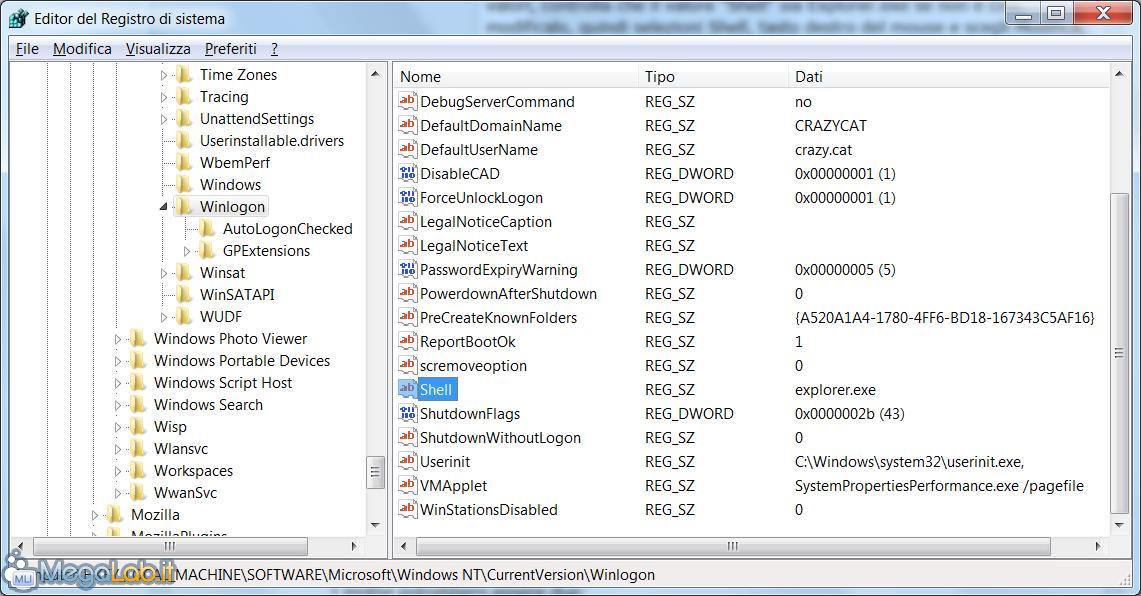Open the Modifica menu
Viewport: 1141px width, 596px height.
click(x=82, y=49)
